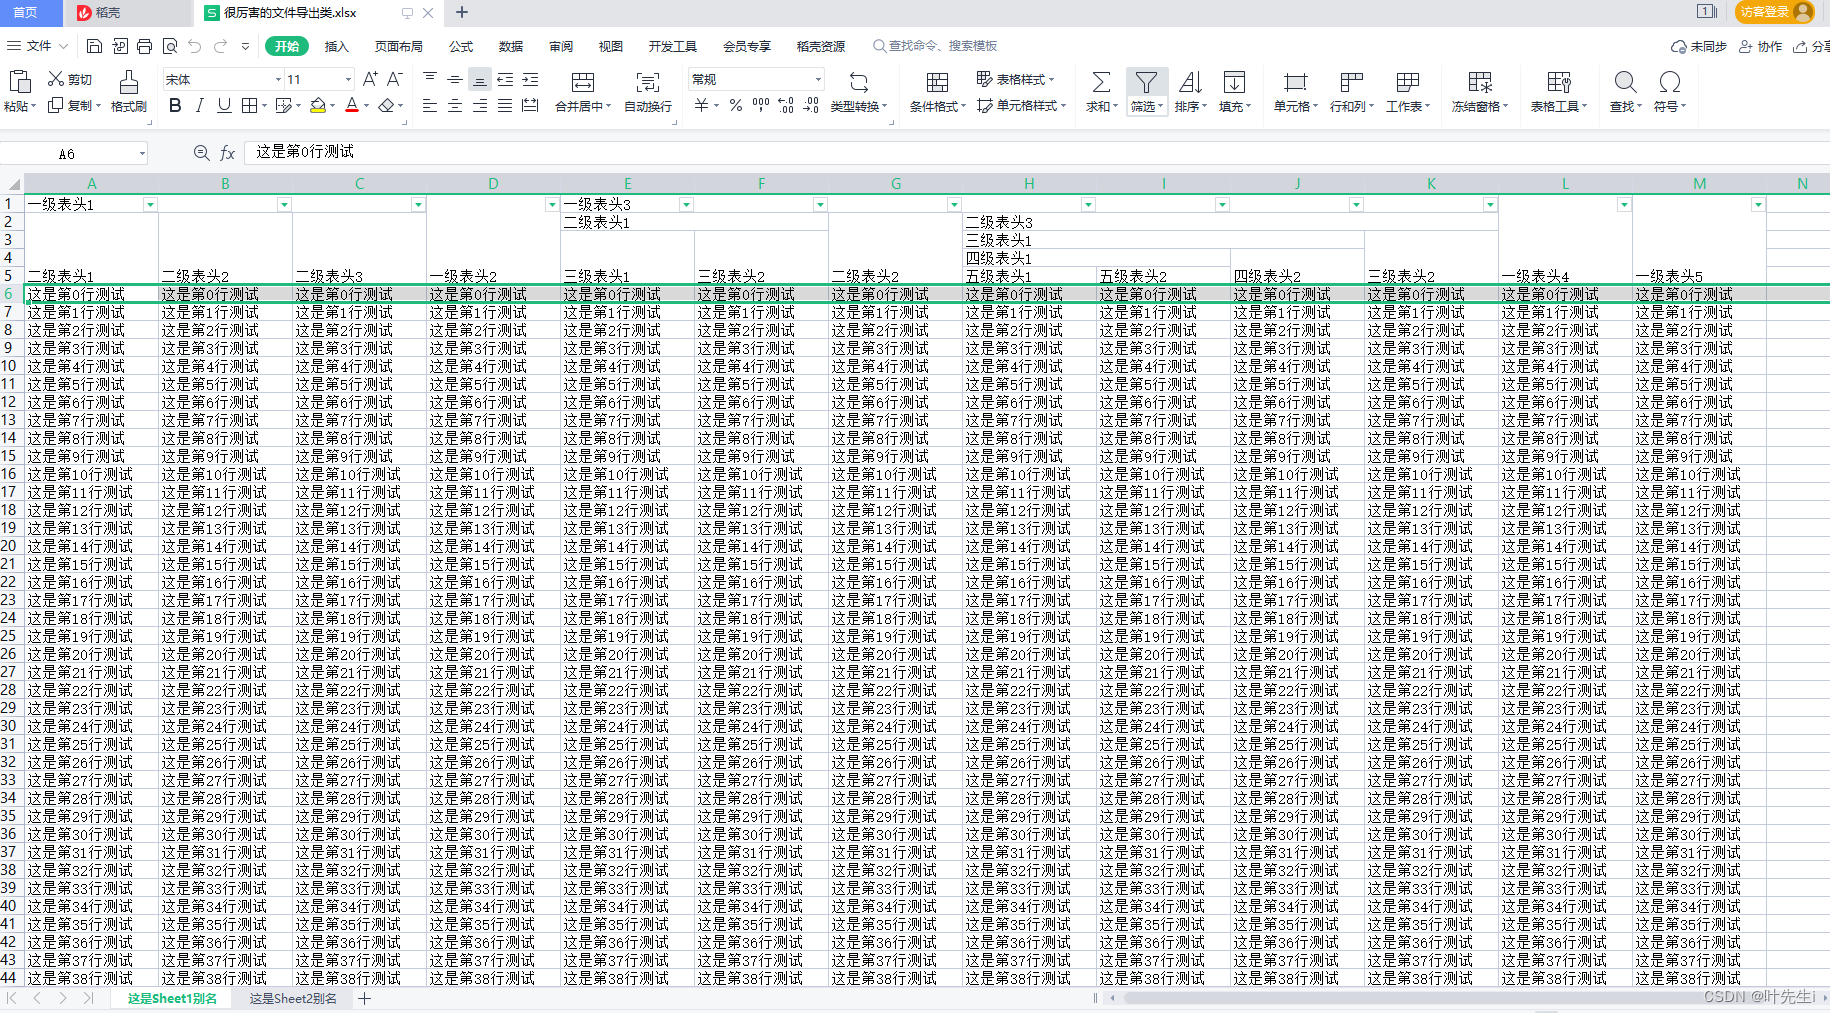The width and height of the screenshot is (1830, 1013).
Task: Expand the Name Box dropdown arrow
Action: (142, 154)
